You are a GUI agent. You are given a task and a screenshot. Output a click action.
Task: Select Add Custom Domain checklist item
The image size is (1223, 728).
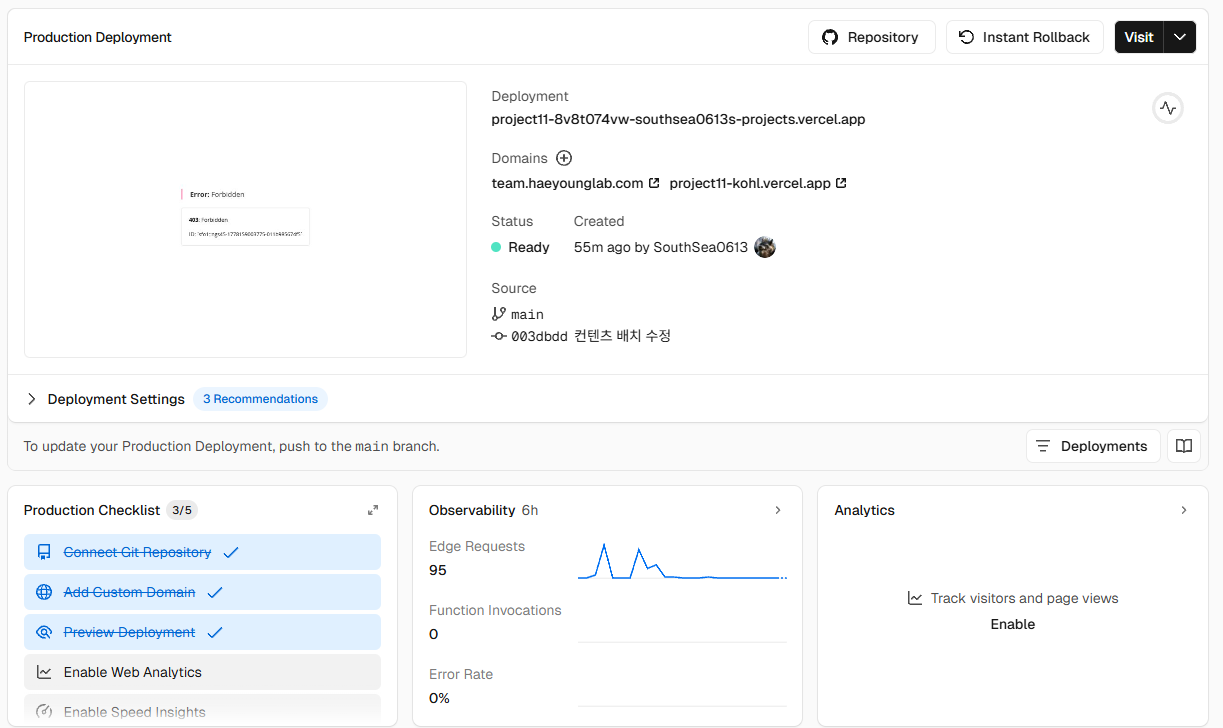click(202, 592)
